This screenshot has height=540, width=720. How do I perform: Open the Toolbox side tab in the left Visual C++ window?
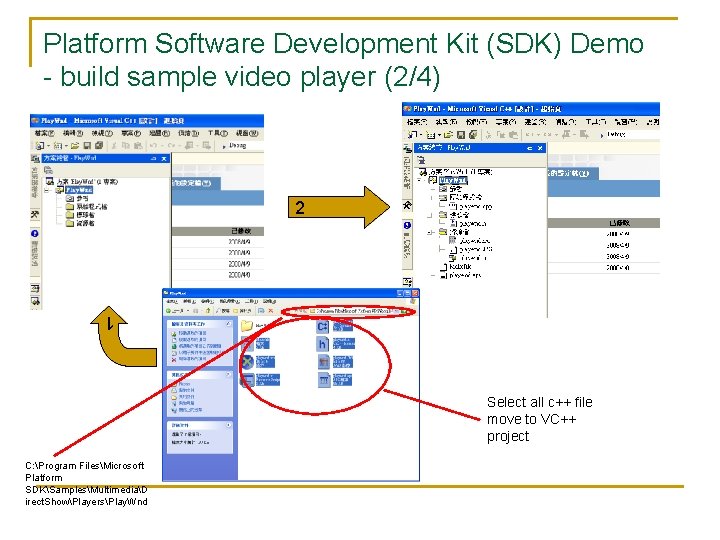click(x=35, y=214)
